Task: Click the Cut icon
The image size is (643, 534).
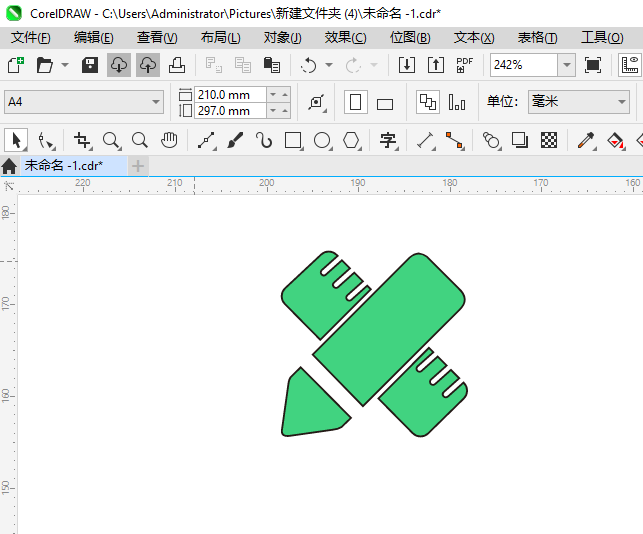Action: coord(213,65)
